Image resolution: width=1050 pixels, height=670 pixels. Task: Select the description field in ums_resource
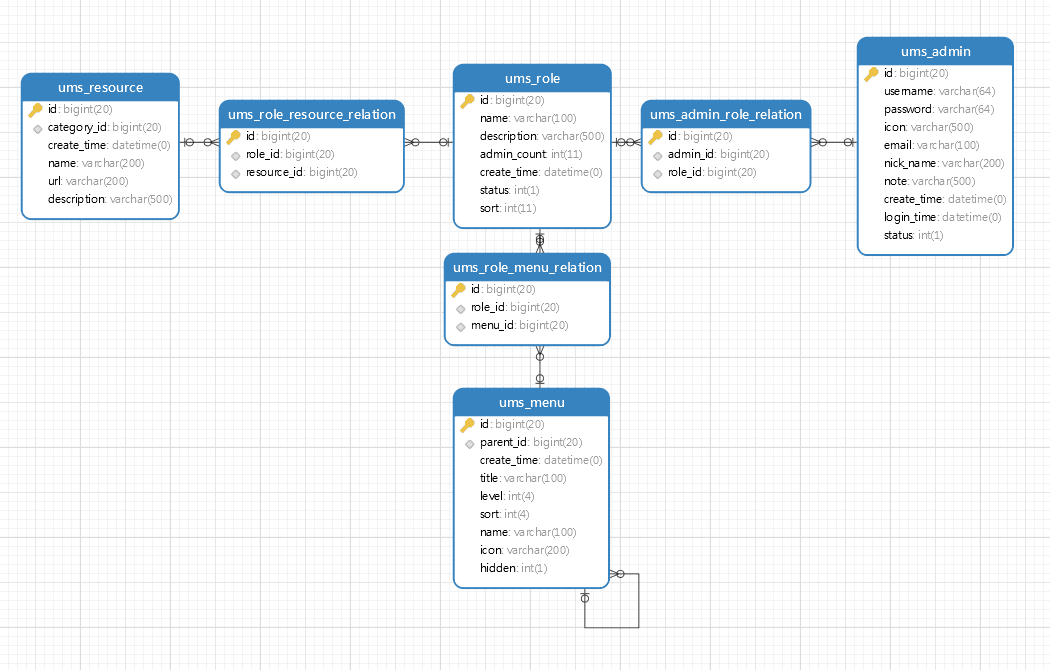[110, 199]
